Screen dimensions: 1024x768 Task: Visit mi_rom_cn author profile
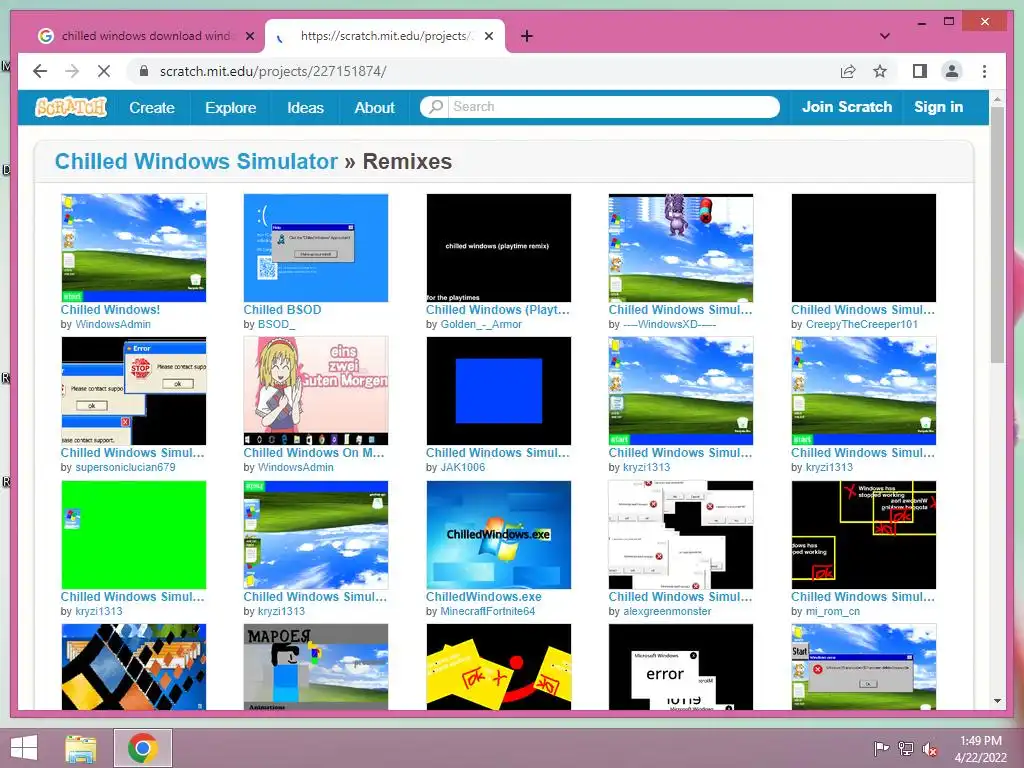coord(833,611)
